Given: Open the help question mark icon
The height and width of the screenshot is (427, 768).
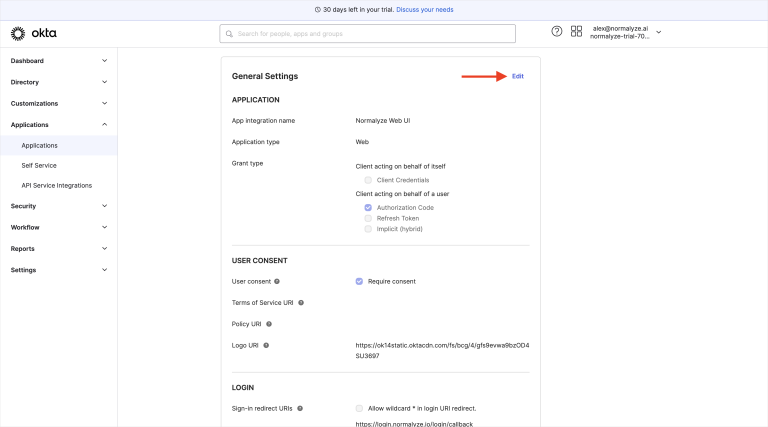Looking at the screenshot, I should click(557, 31).
